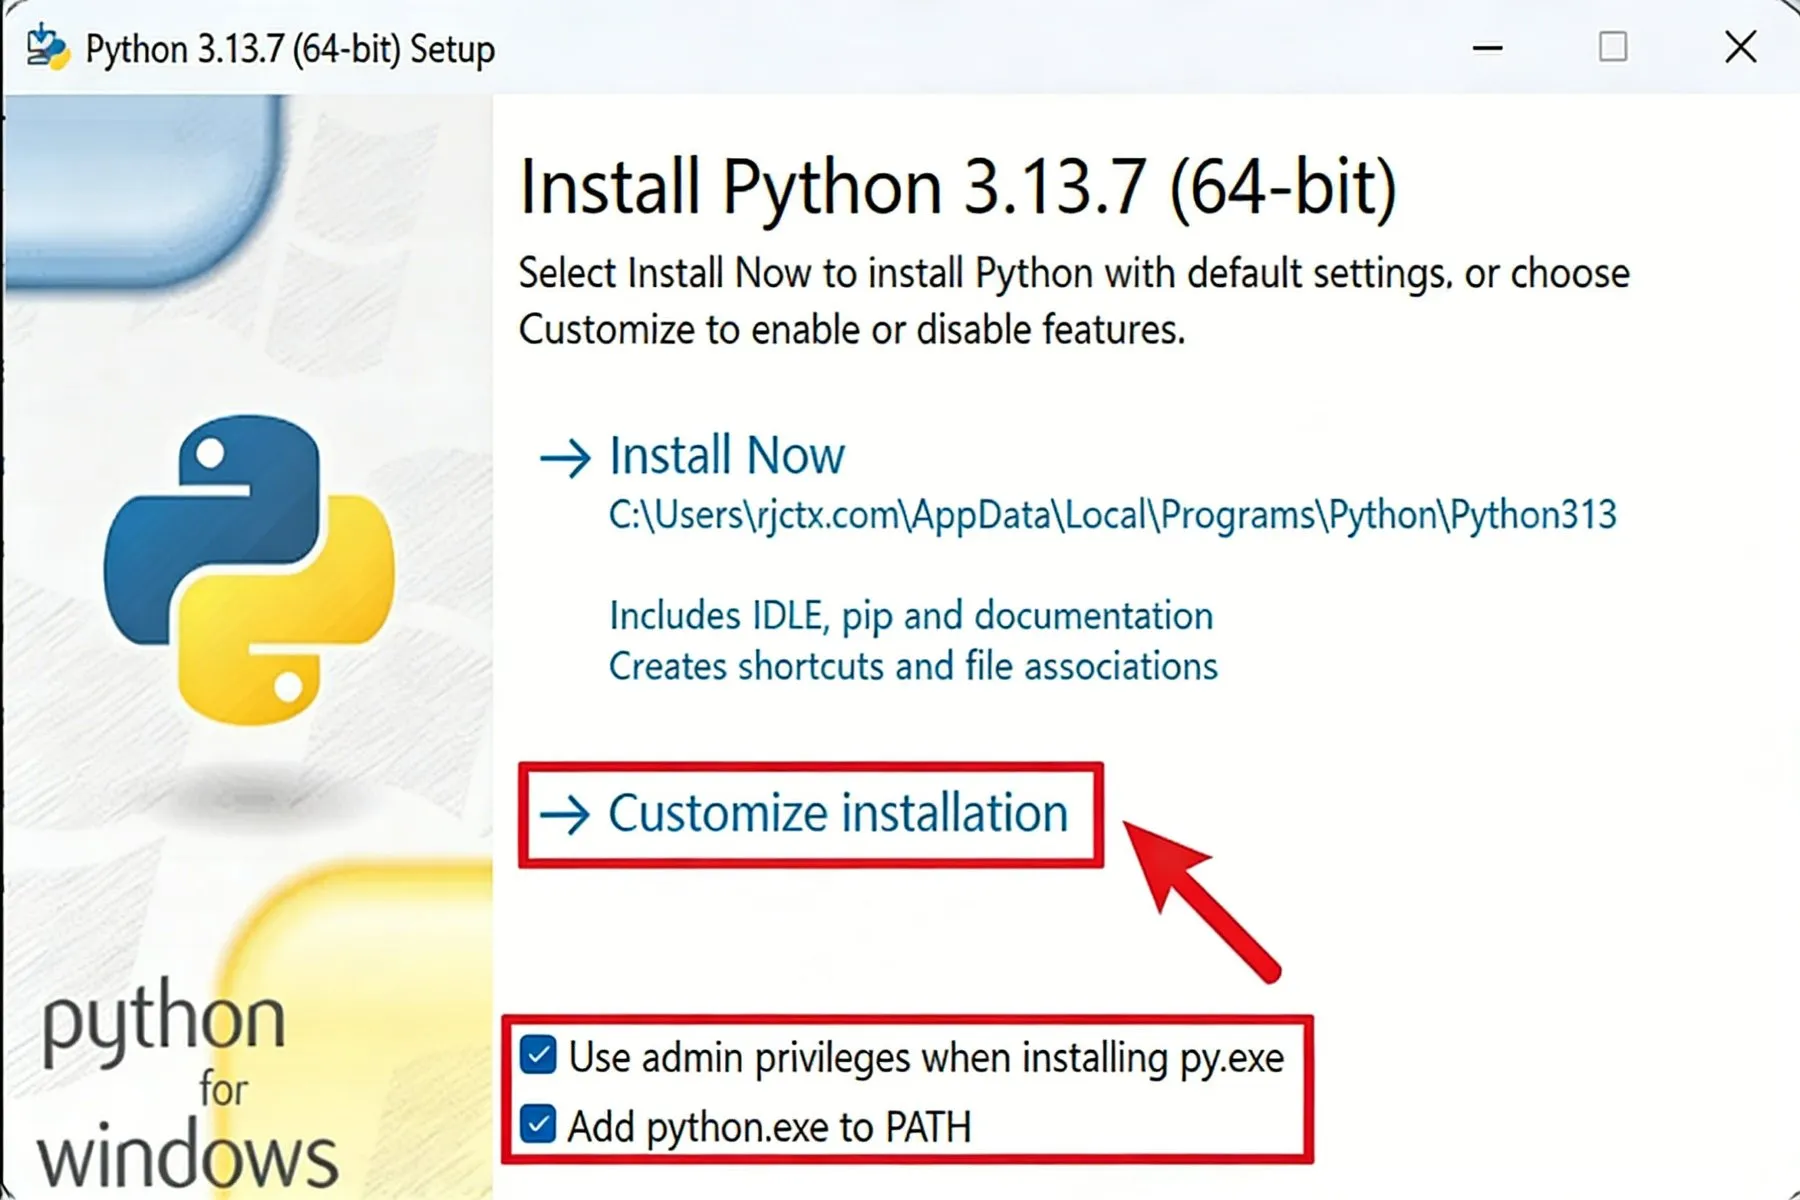
Task: Click 'Includes IDLE, pip and documentation' text
Action: [x=911, y=616]
